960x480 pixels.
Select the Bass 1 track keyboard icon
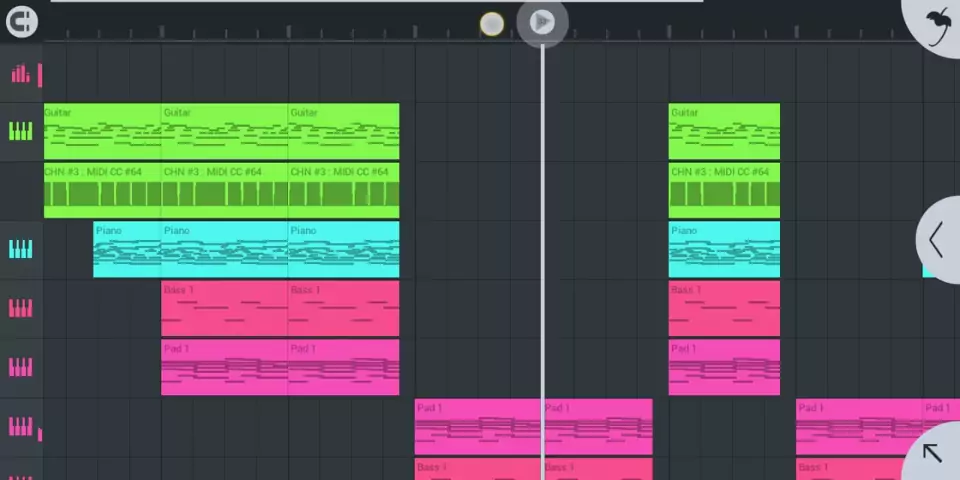20,308
